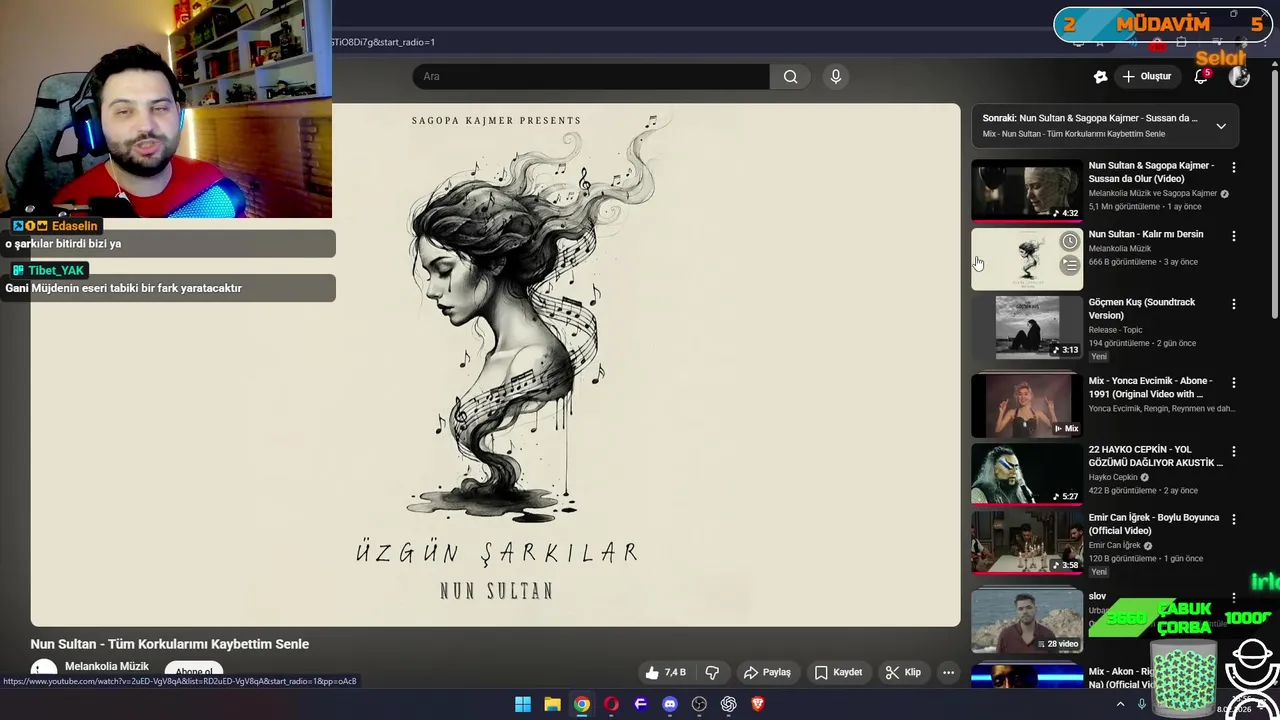
Task: Open Melankolia Müzik channel avatar
Action: pyautogui.click(x=44, y=672)
